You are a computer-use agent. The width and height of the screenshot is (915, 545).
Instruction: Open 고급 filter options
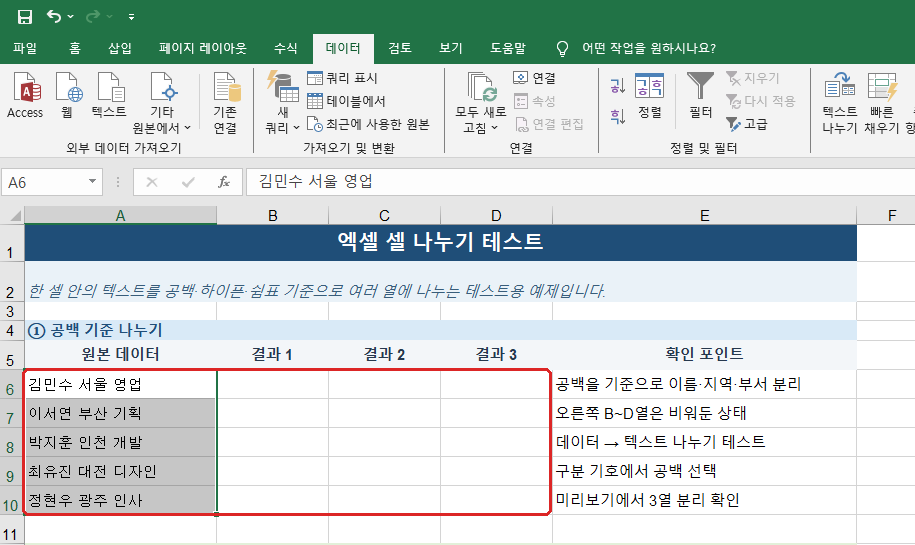pos(747,124)
